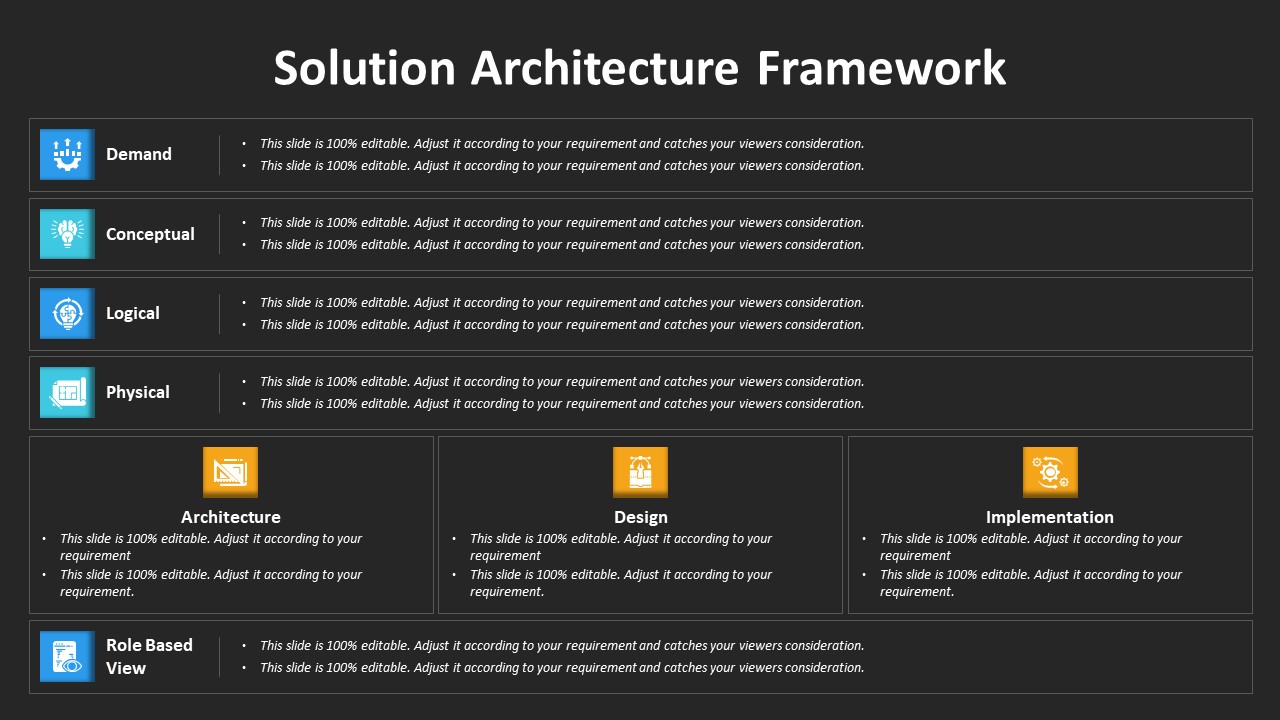Select the Architecture heading under orange icon
The height and width of the screenshot is (720, 1280).
[231, 517]
